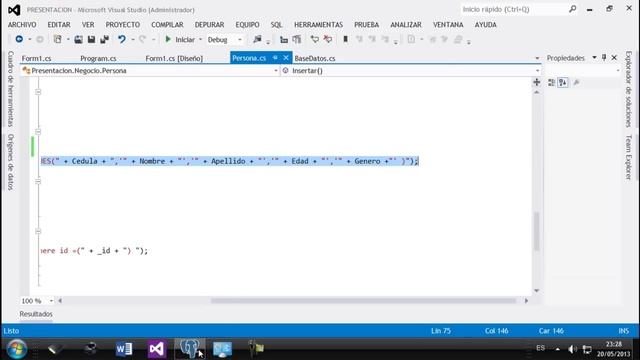Open the Orígenes de datos side tab

(11, 162)
